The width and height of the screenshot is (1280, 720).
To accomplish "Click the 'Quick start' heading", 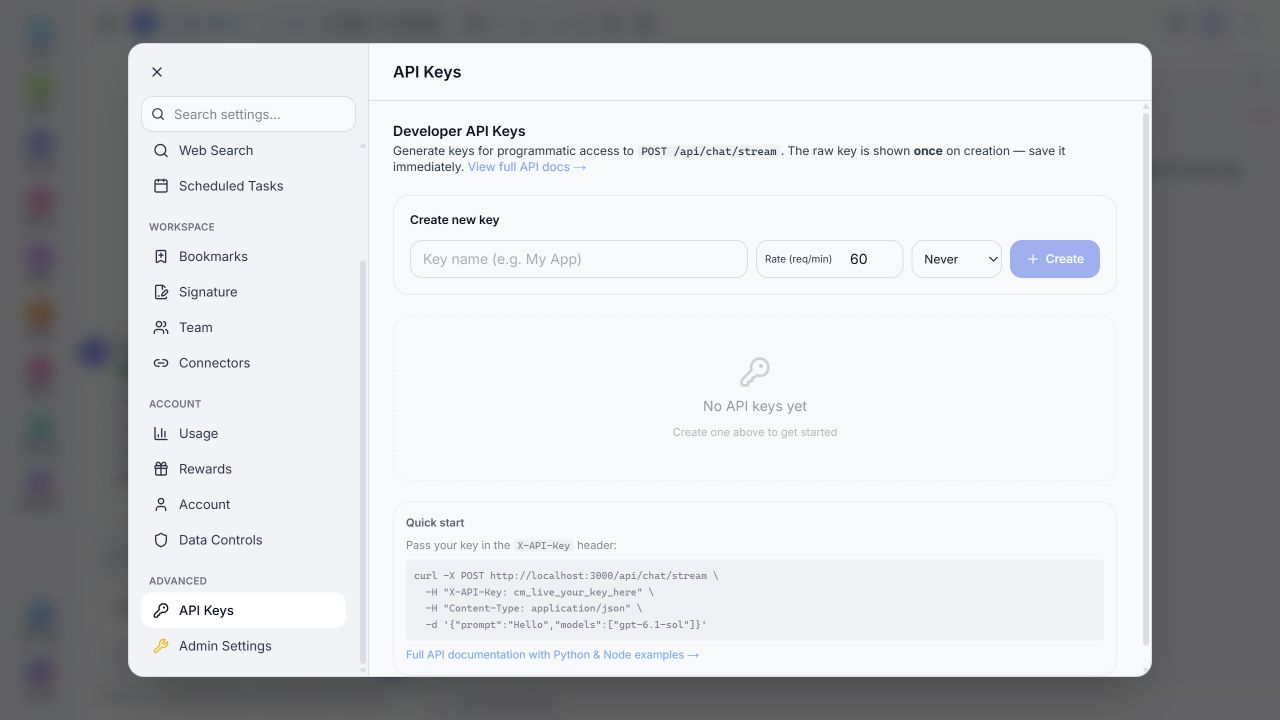I will tap(435, 523).
